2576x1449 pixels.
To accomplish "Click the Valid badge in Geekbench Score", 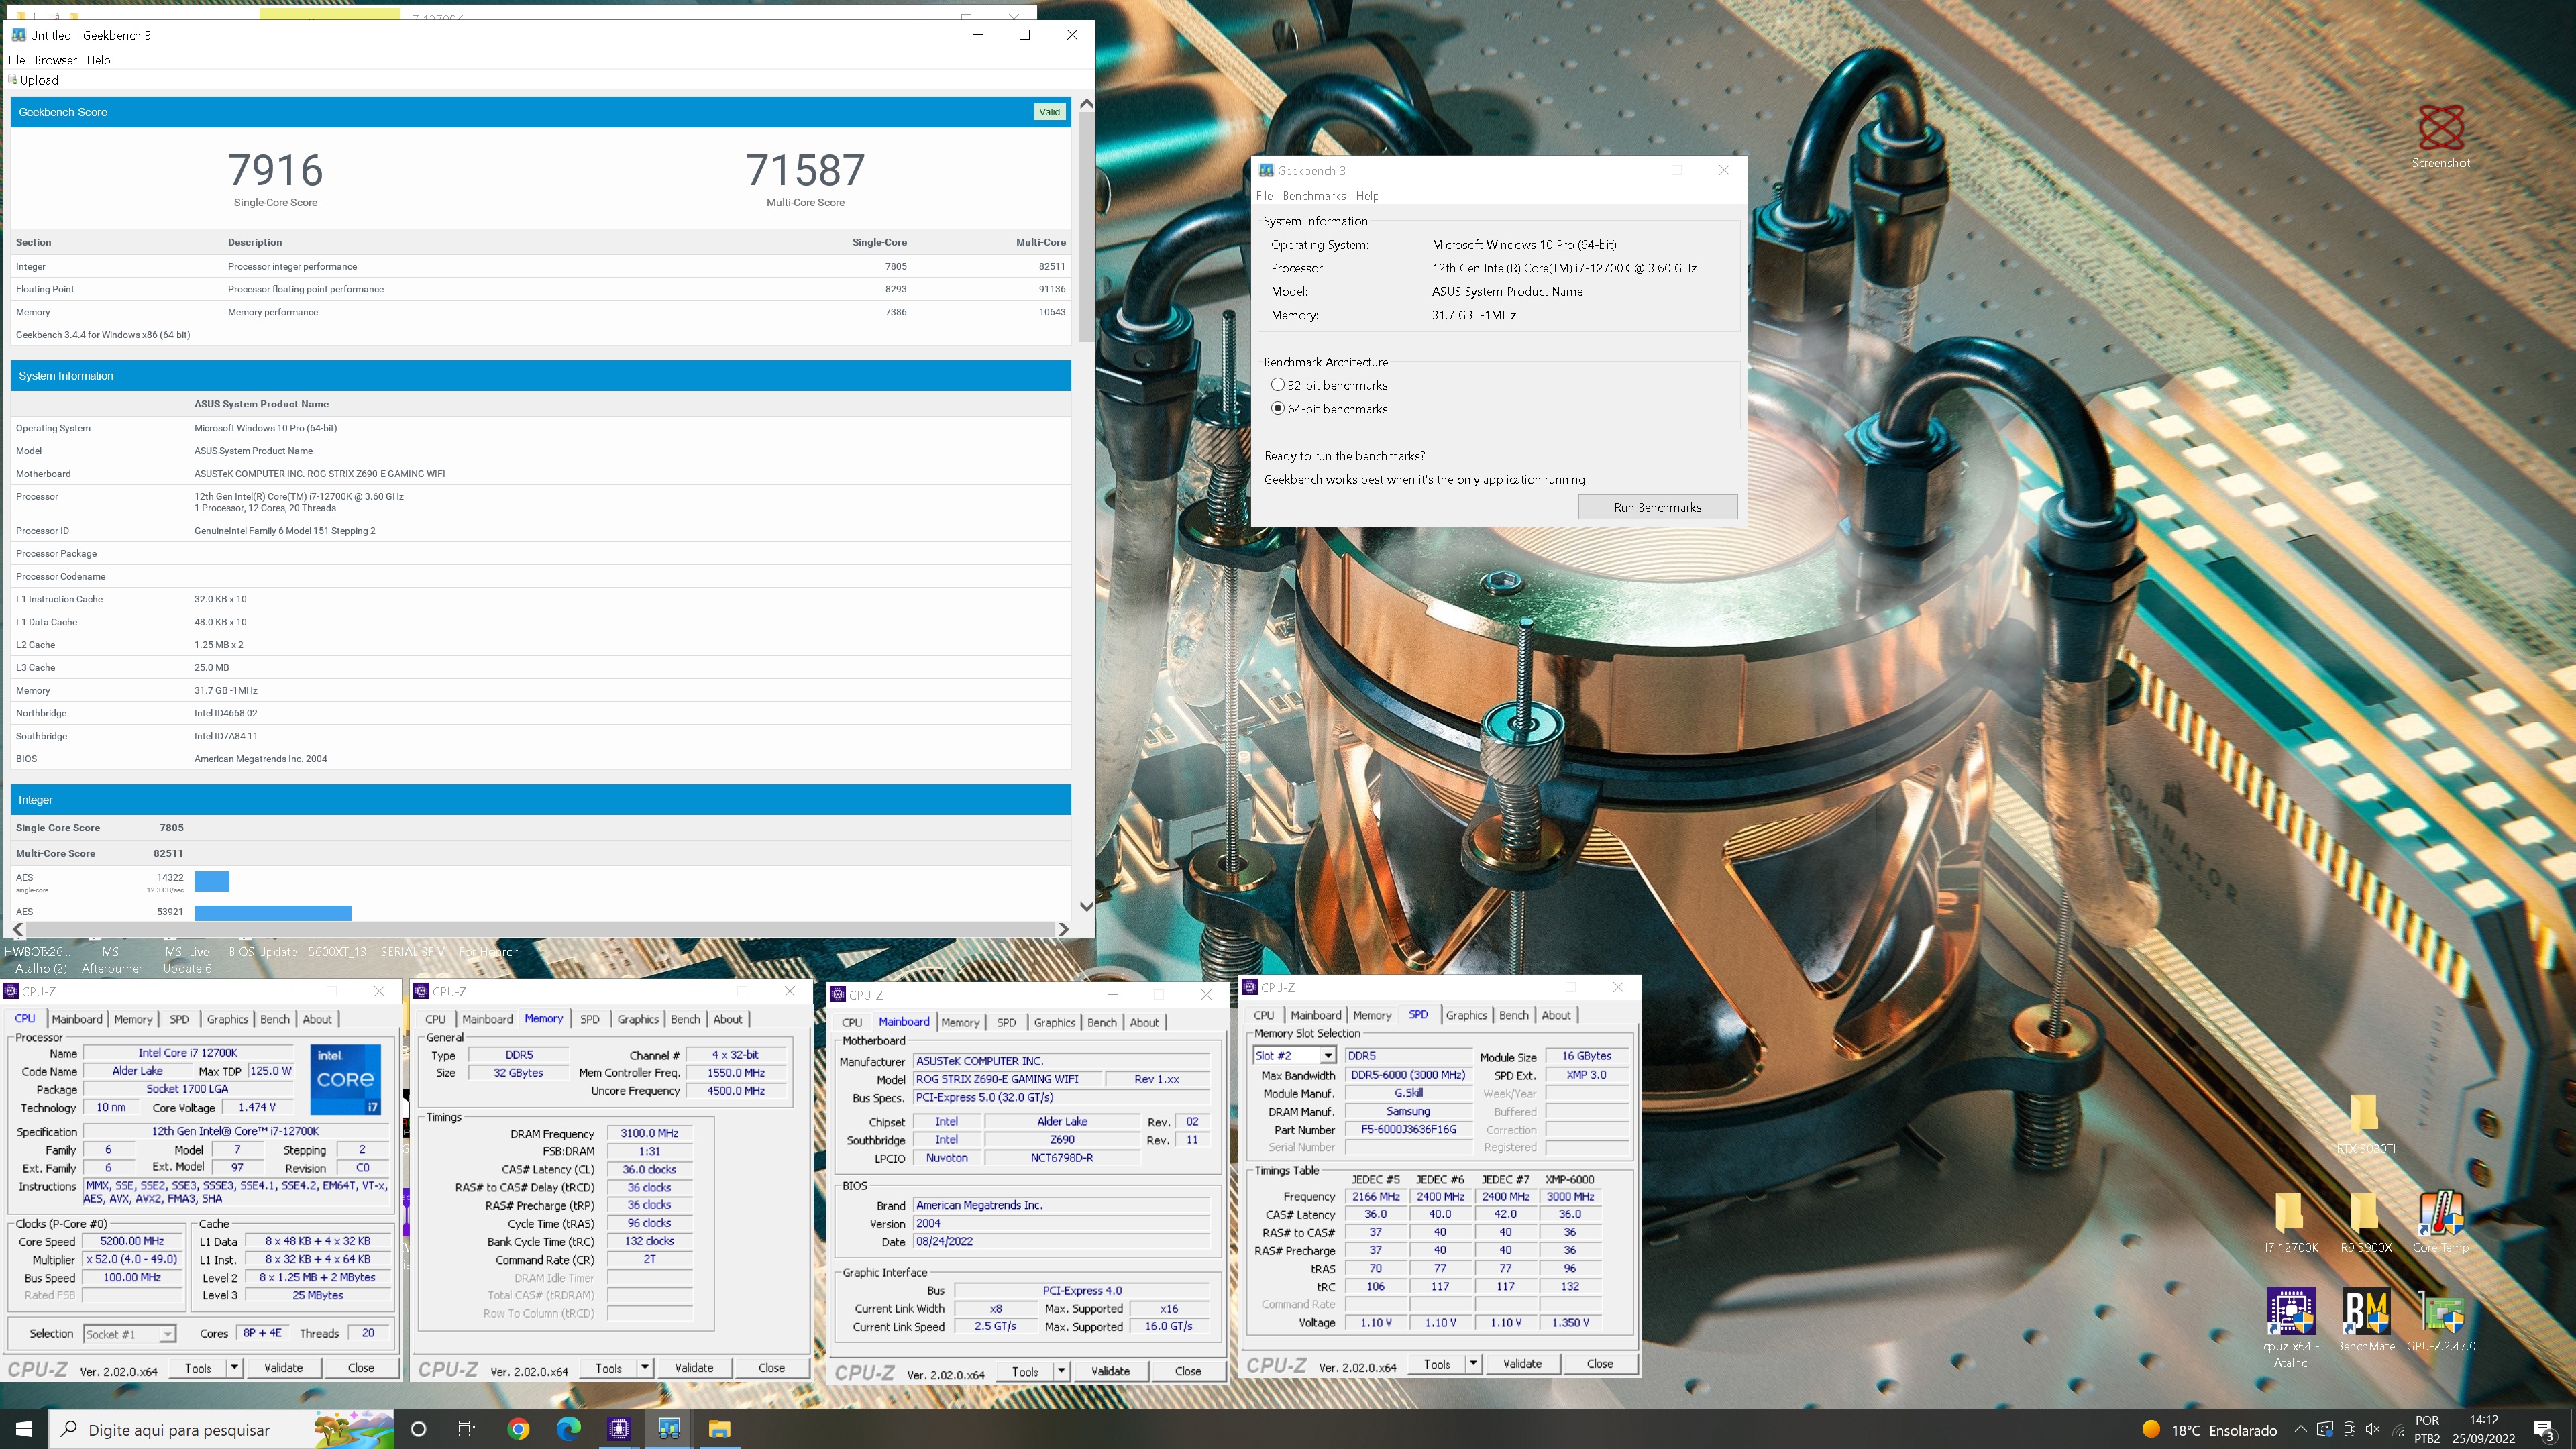I will (x=1049, y=112).
